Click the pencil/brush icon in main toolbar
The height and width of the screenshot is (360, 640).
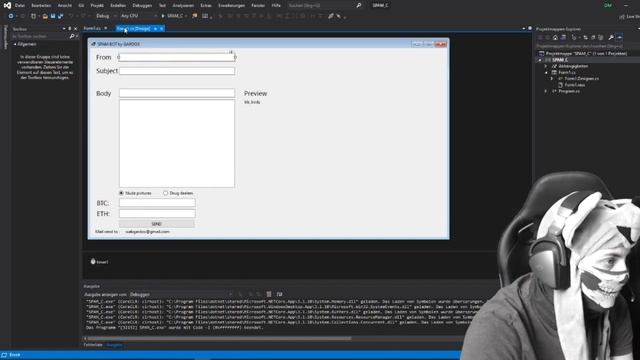point(331,16)
